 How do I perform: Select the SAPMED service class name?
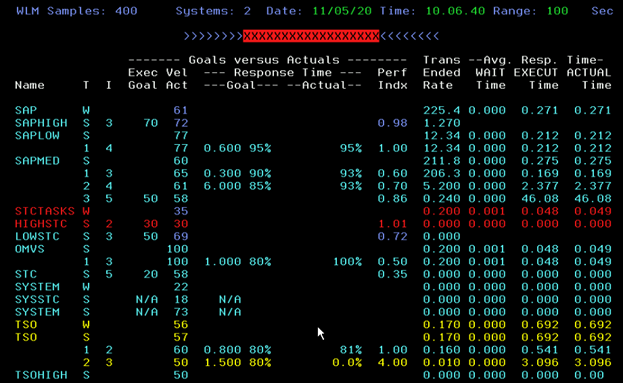(37, 161)
